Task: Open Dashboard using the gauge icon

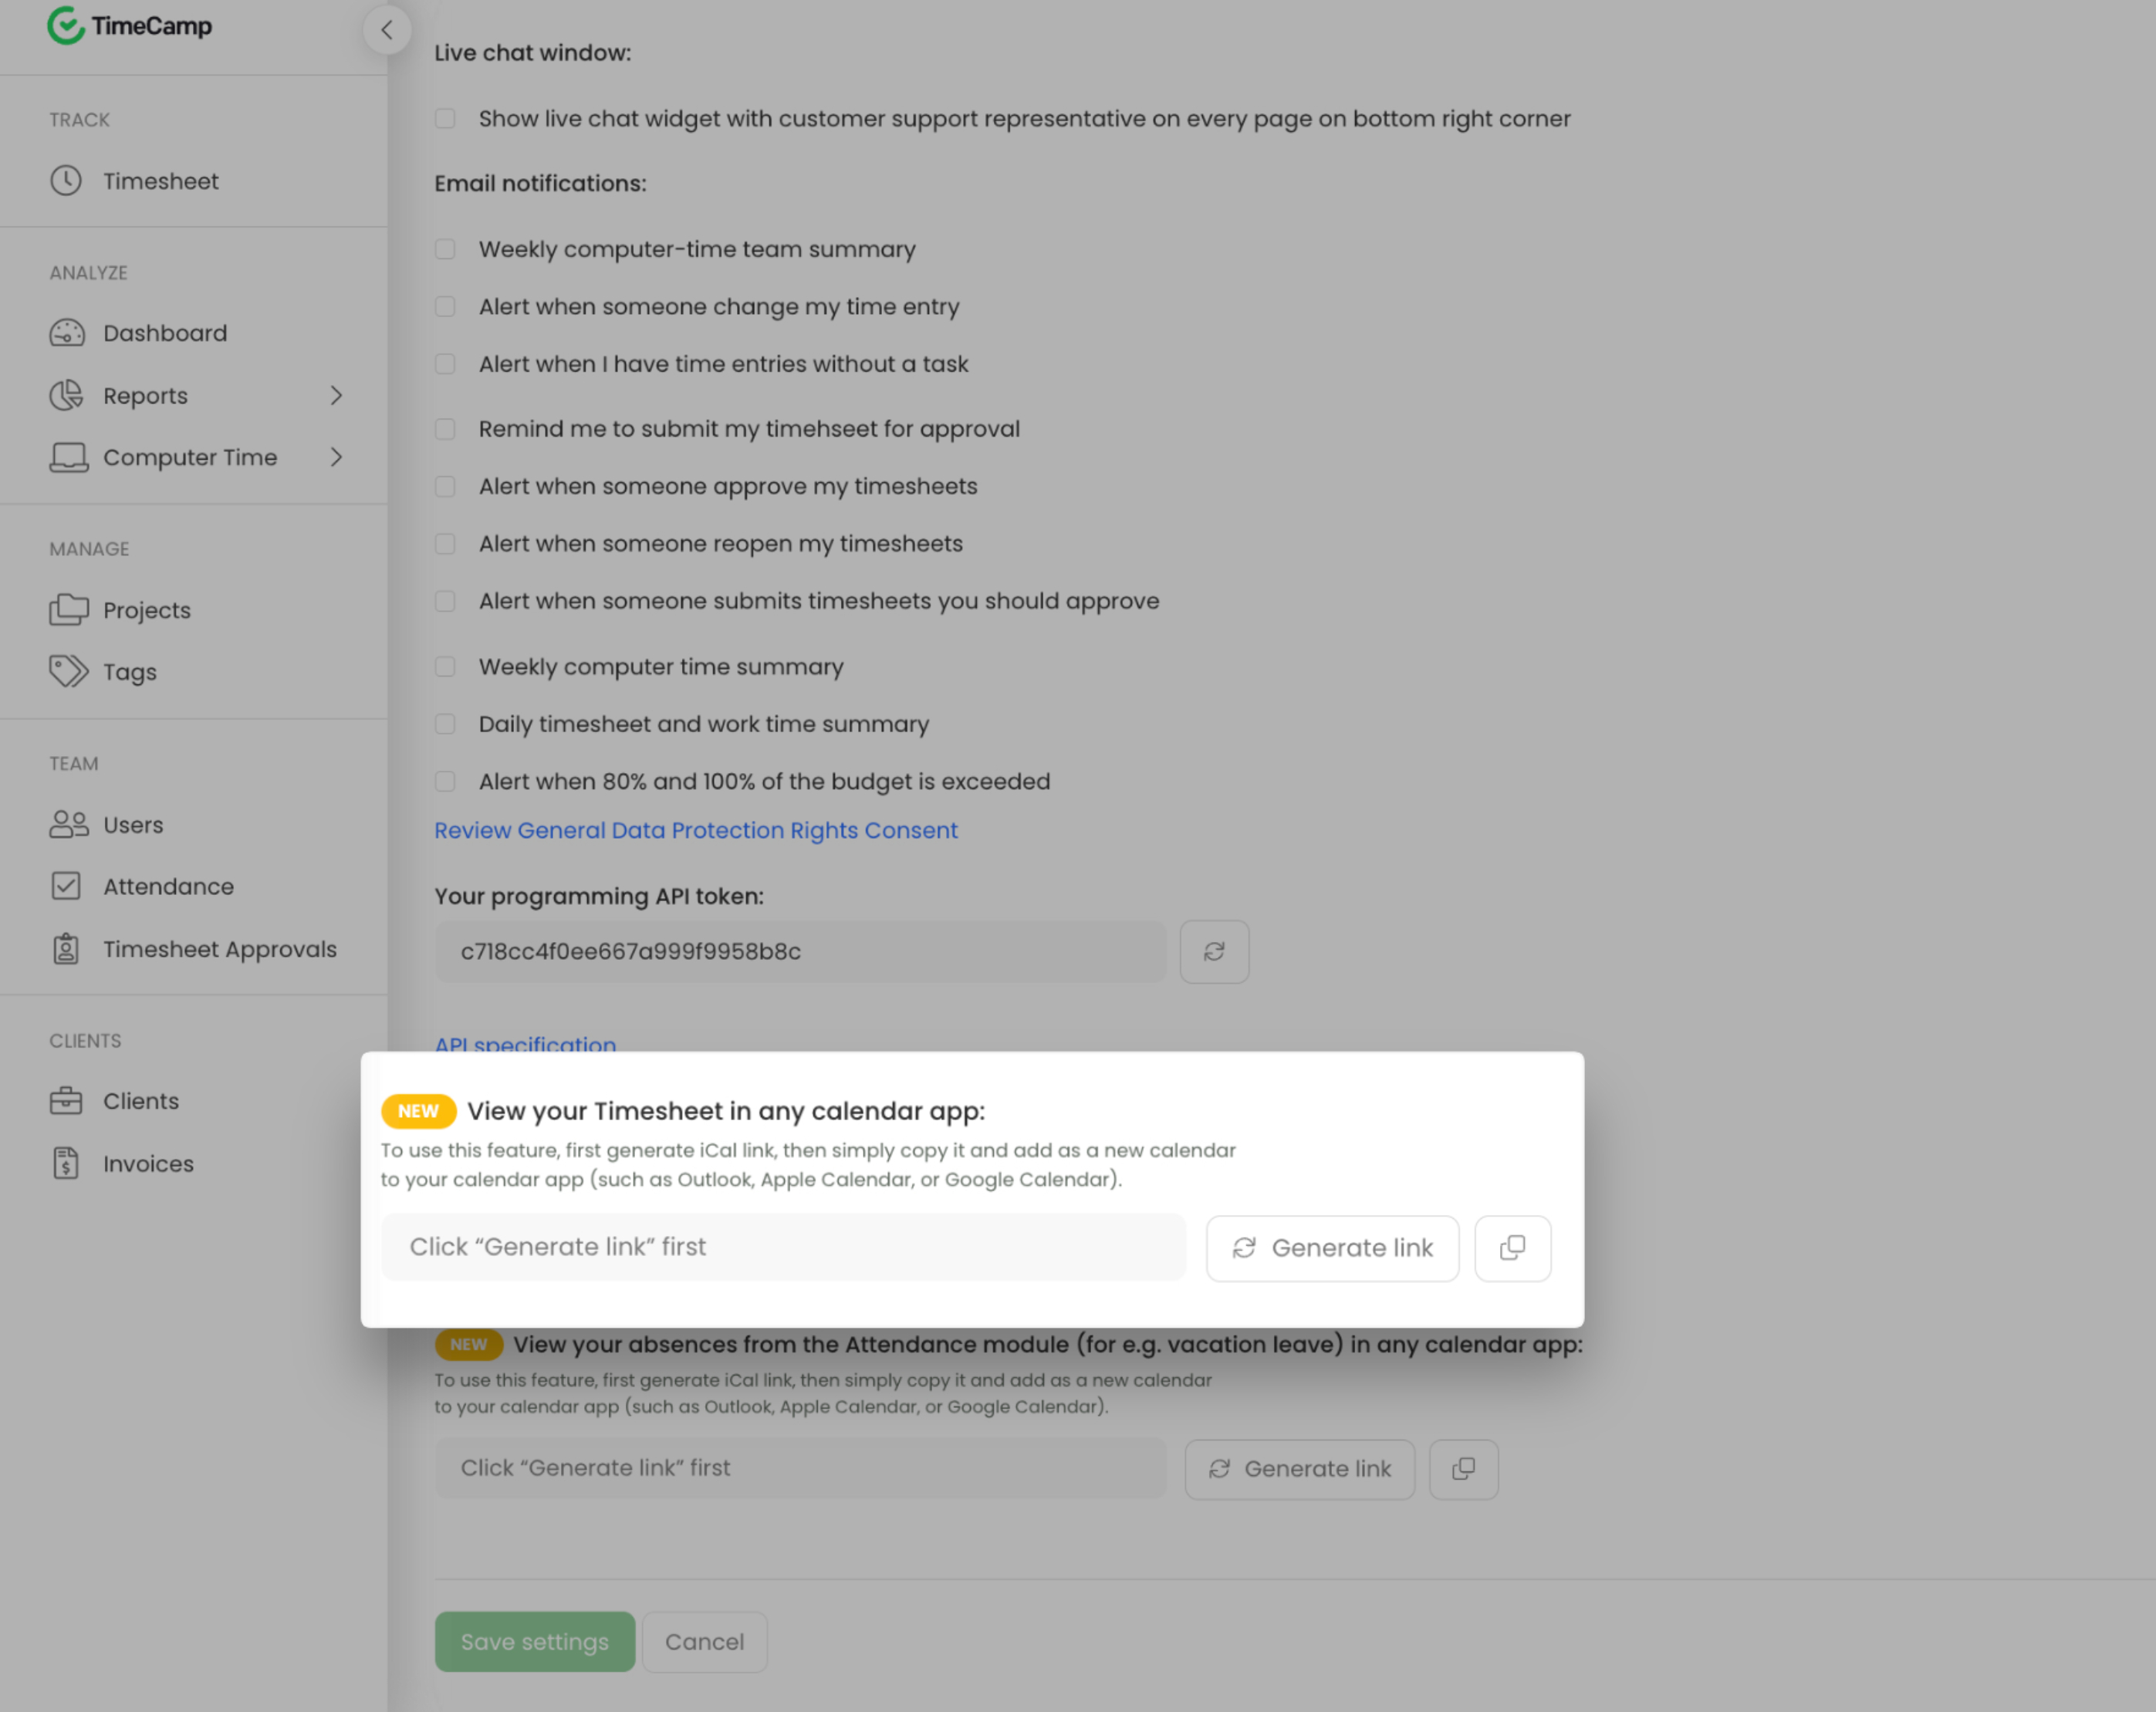Action: click(67, 333)
